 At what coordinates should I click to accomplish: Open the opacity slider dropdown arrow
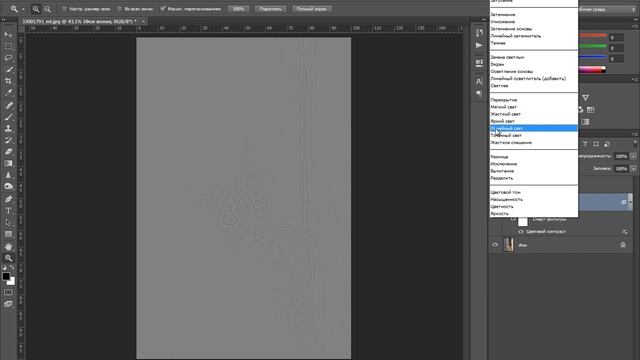coord(633,156)
